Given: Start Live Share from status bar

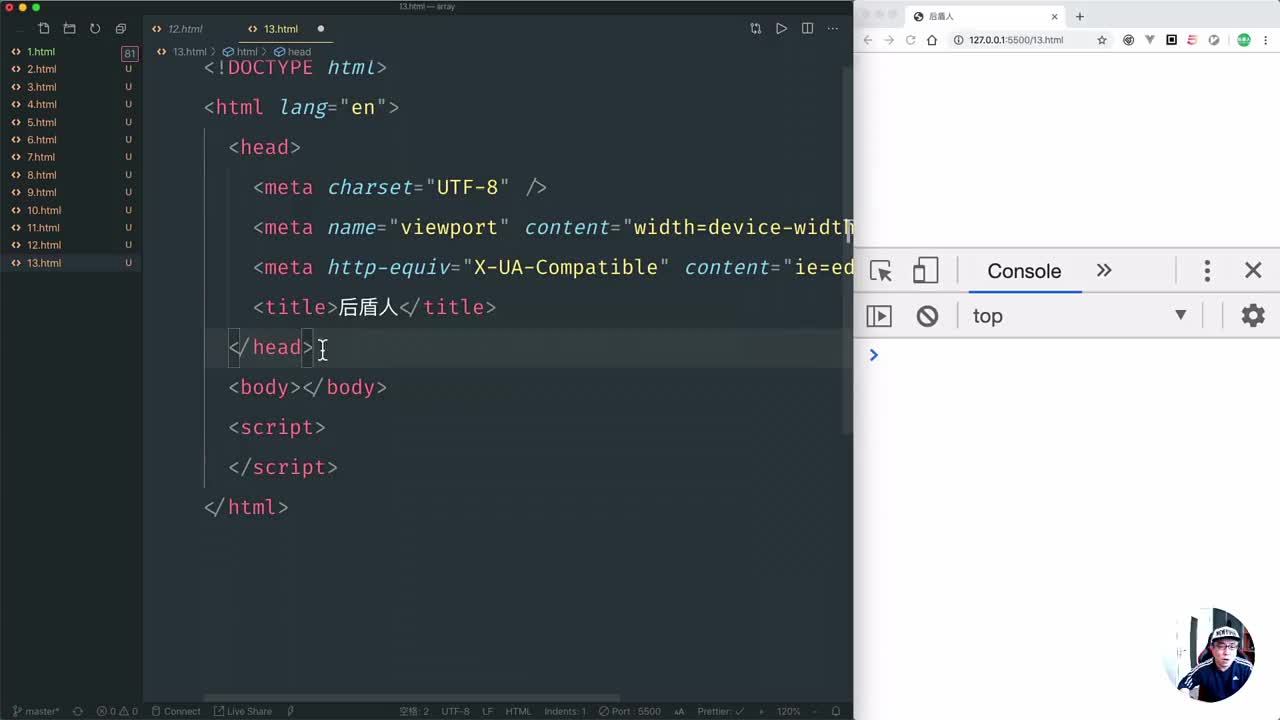Looking at the screenshot, I should pos(242,711).
